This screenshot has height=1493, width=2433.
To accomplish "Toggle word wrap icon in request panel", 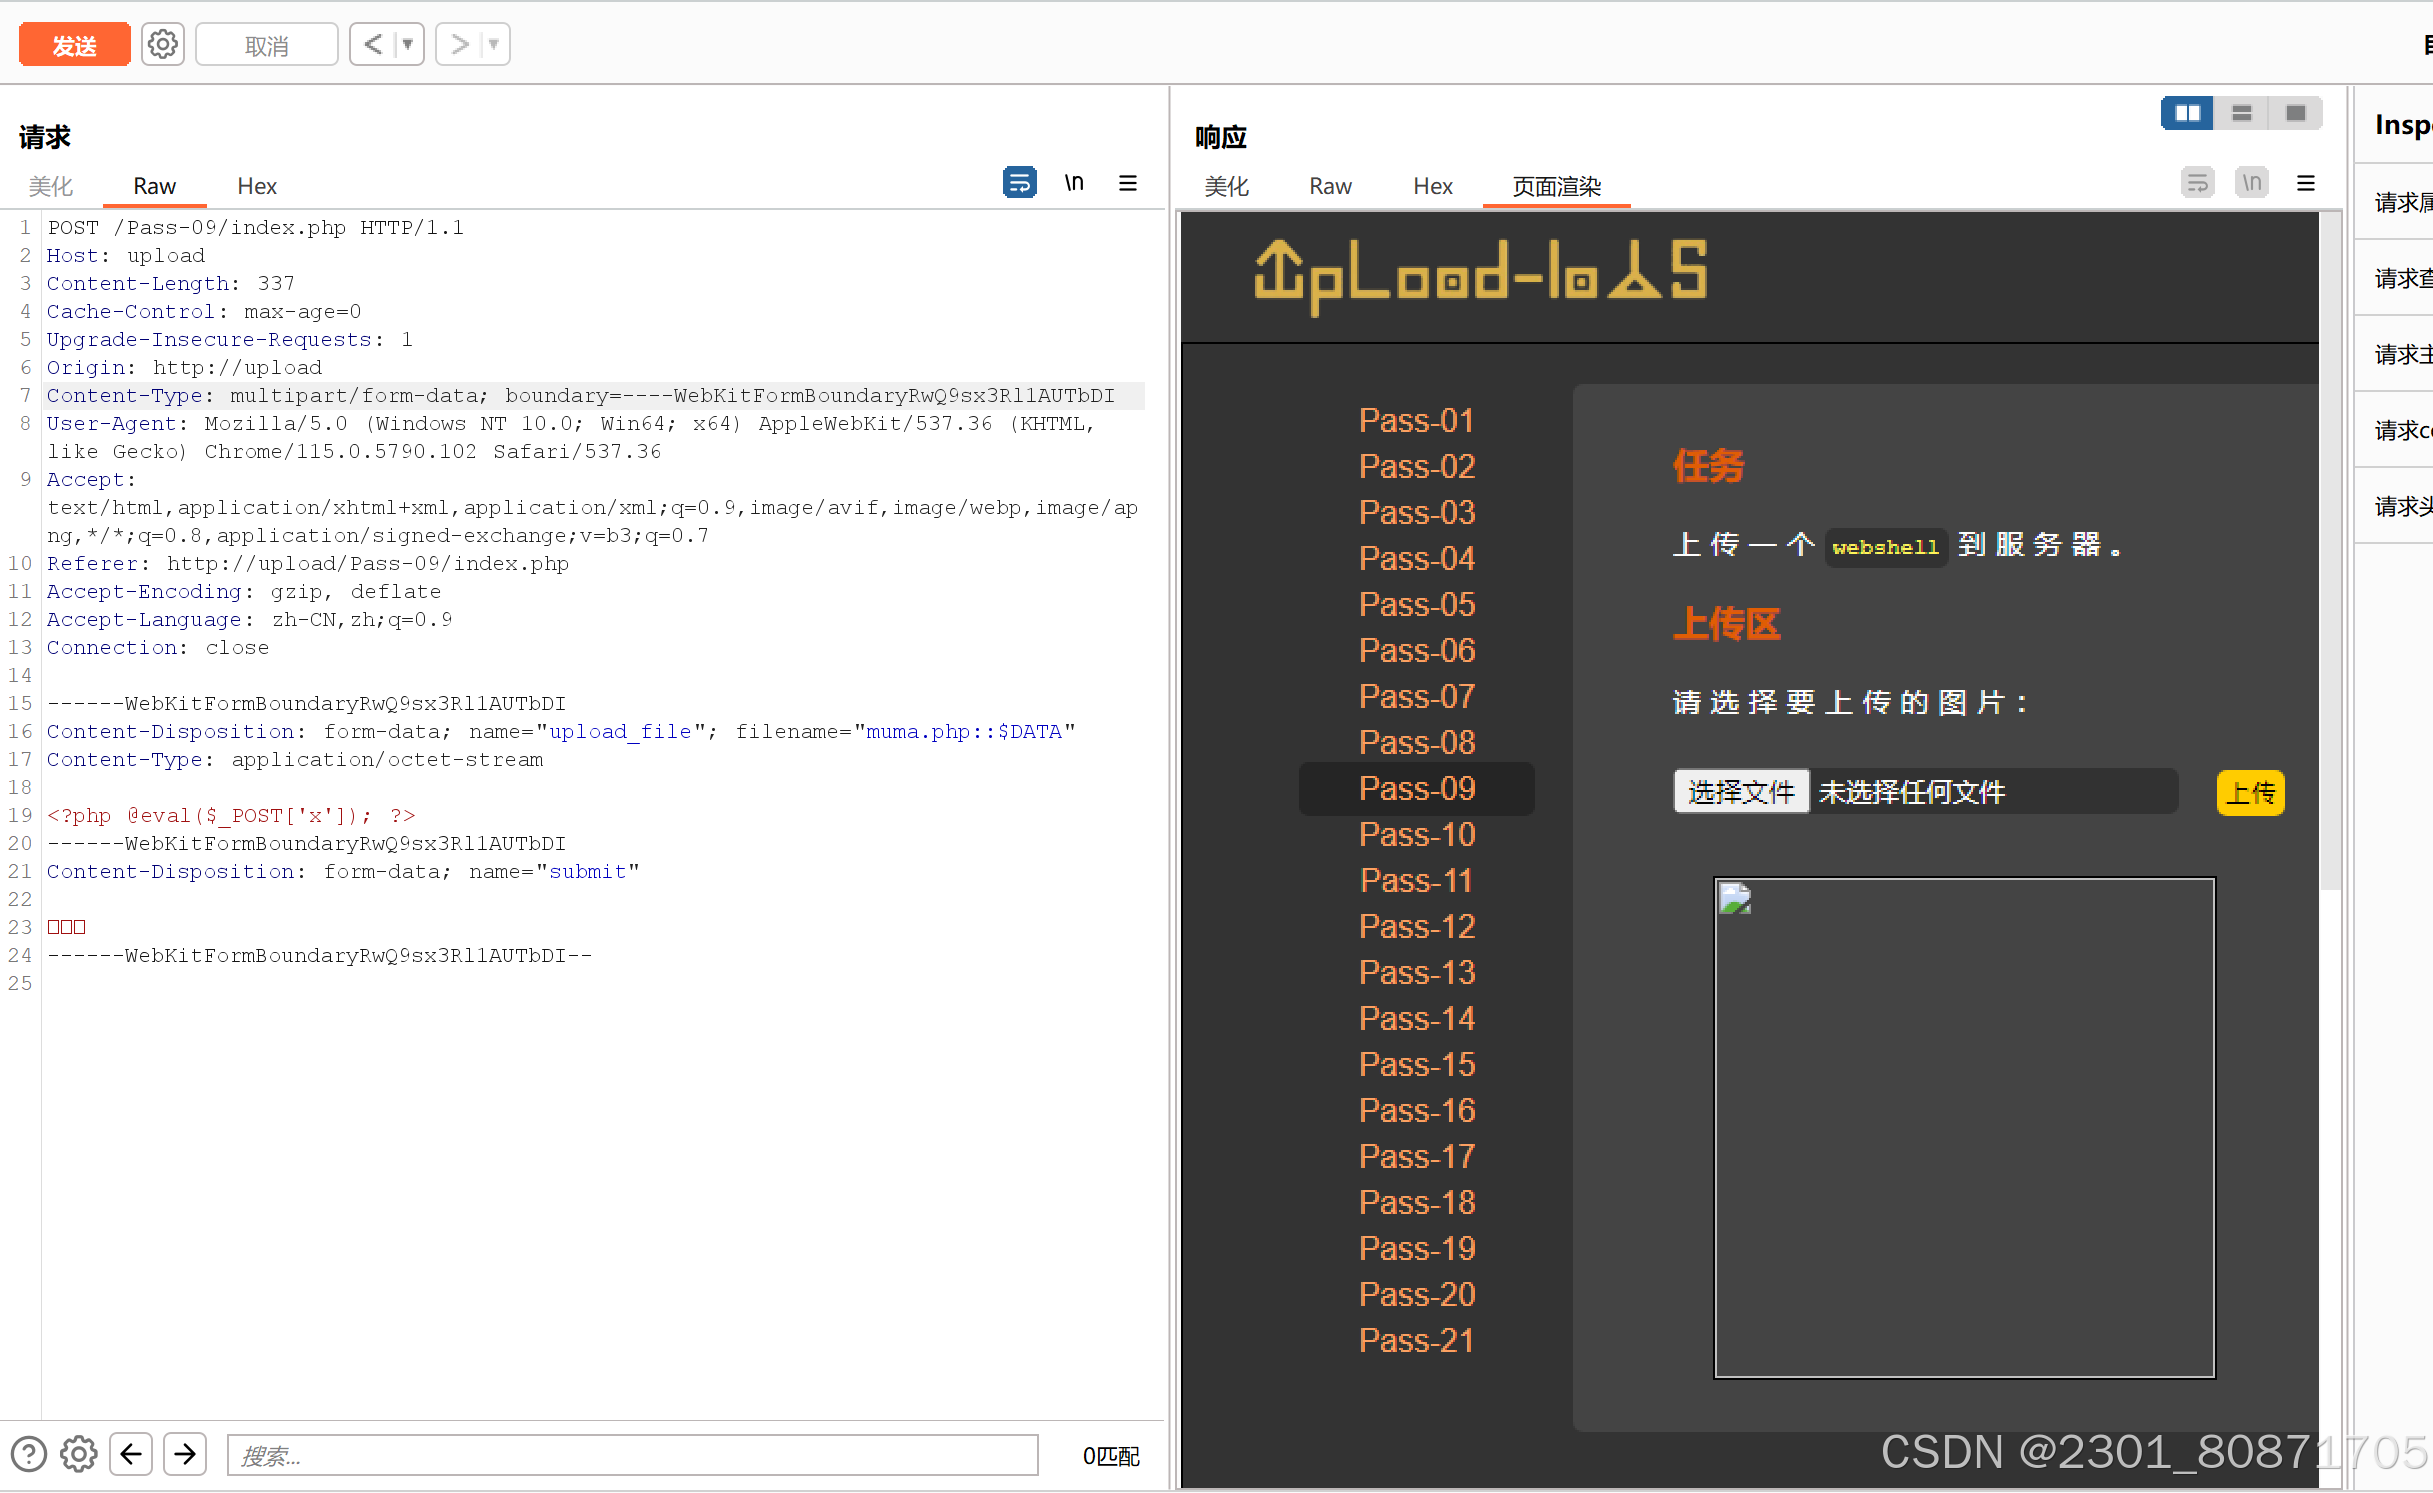I will [x=1019, y=183].
